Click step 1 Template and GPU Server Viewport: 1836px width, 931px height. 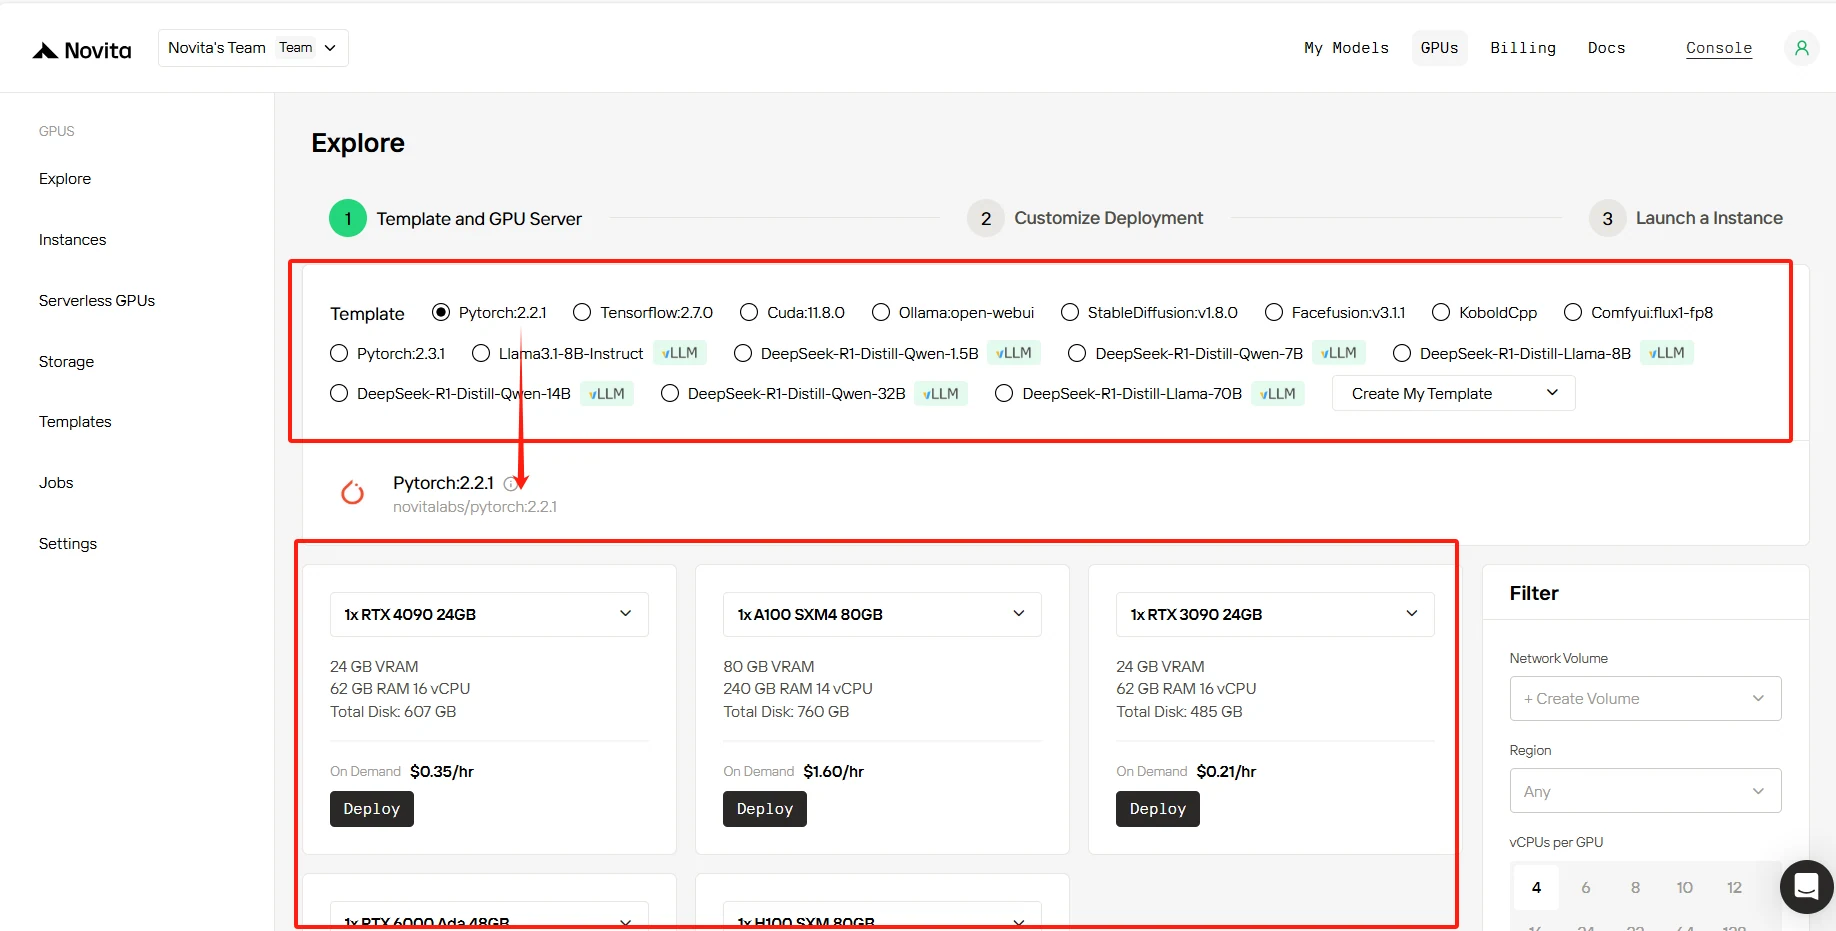(x=456, y=219)
